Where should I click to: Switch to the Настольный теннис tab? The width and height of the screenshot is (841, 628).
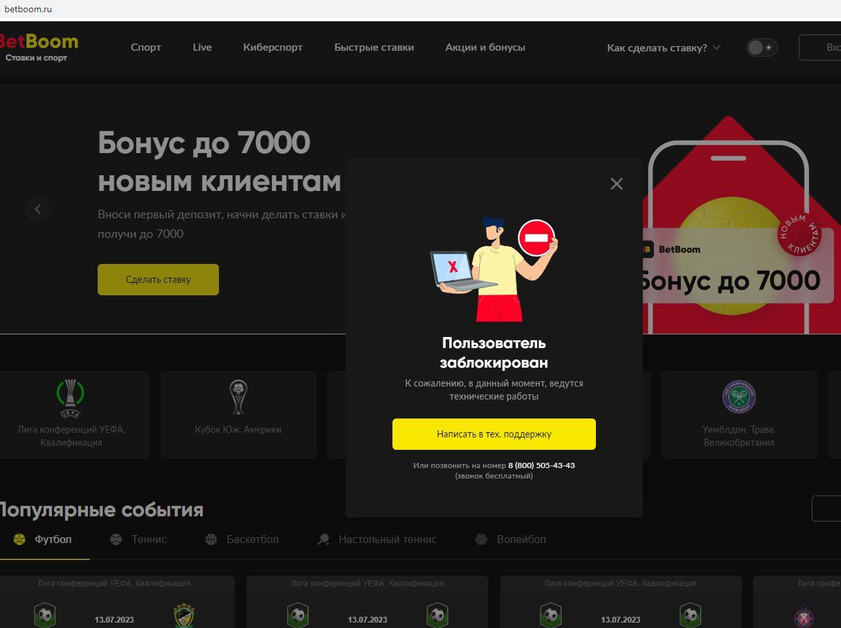377,540
